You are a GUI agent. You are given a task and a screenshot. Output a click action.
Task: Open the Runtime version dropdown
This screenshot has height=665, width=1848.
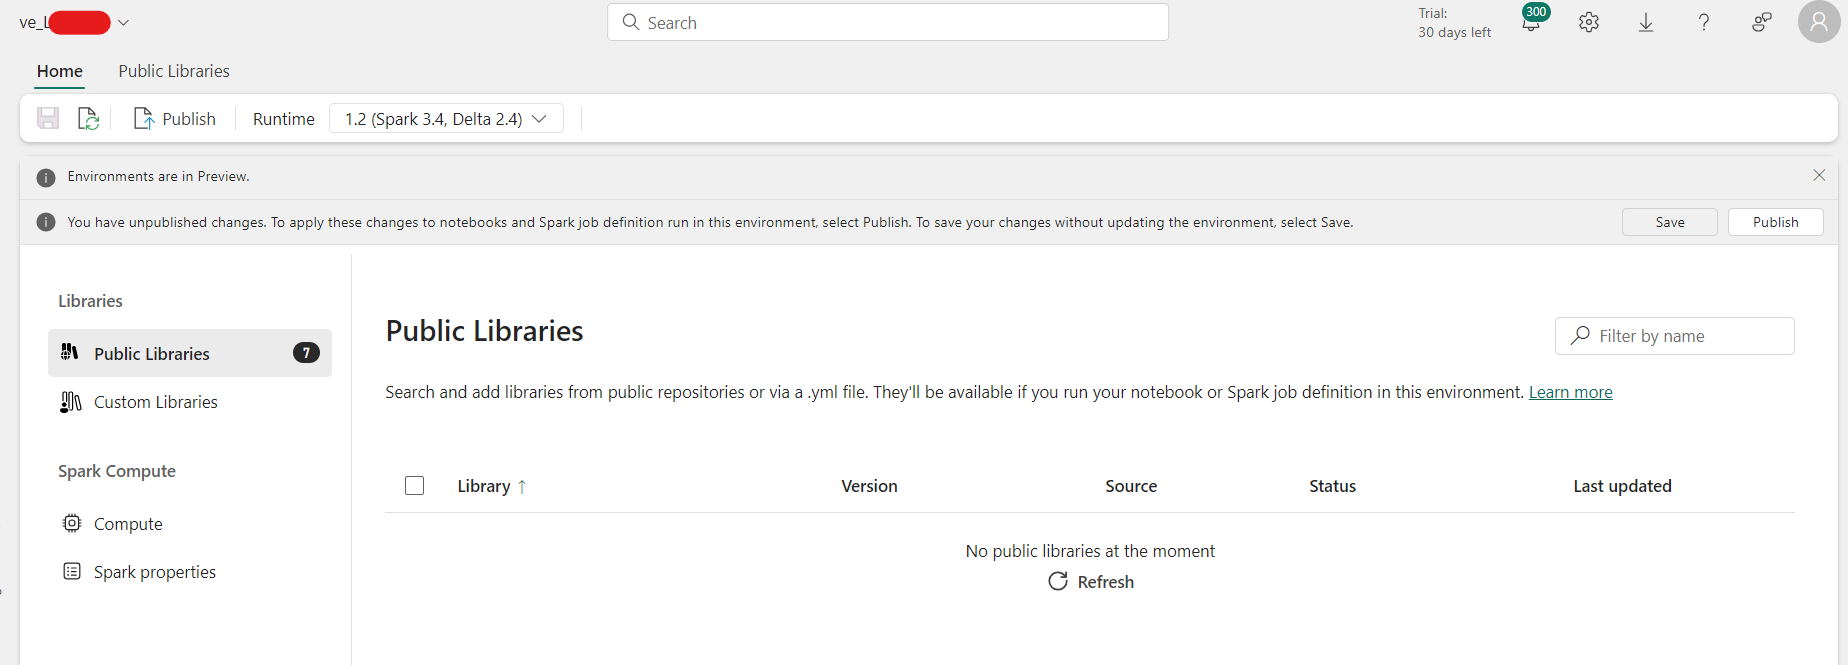click(446, 119)
